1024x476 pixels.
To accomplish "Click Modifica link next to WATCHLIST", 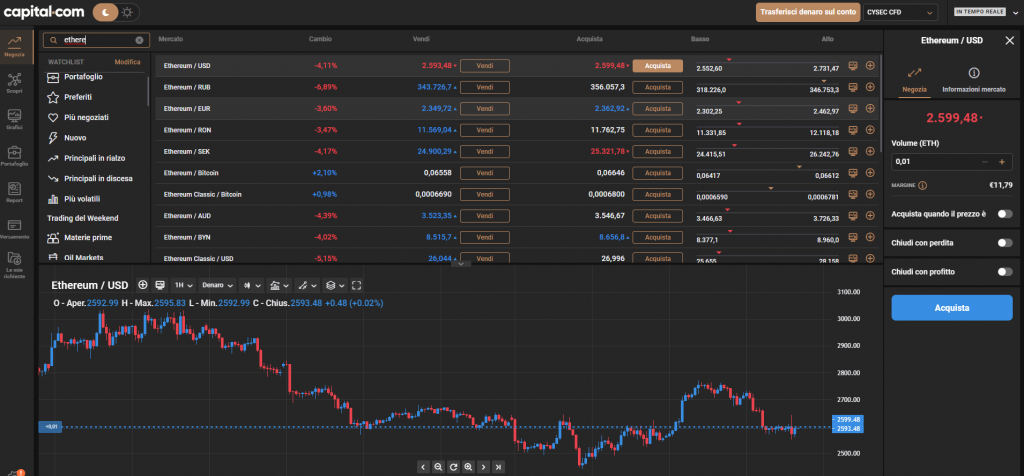I will (x=127, y=62).
